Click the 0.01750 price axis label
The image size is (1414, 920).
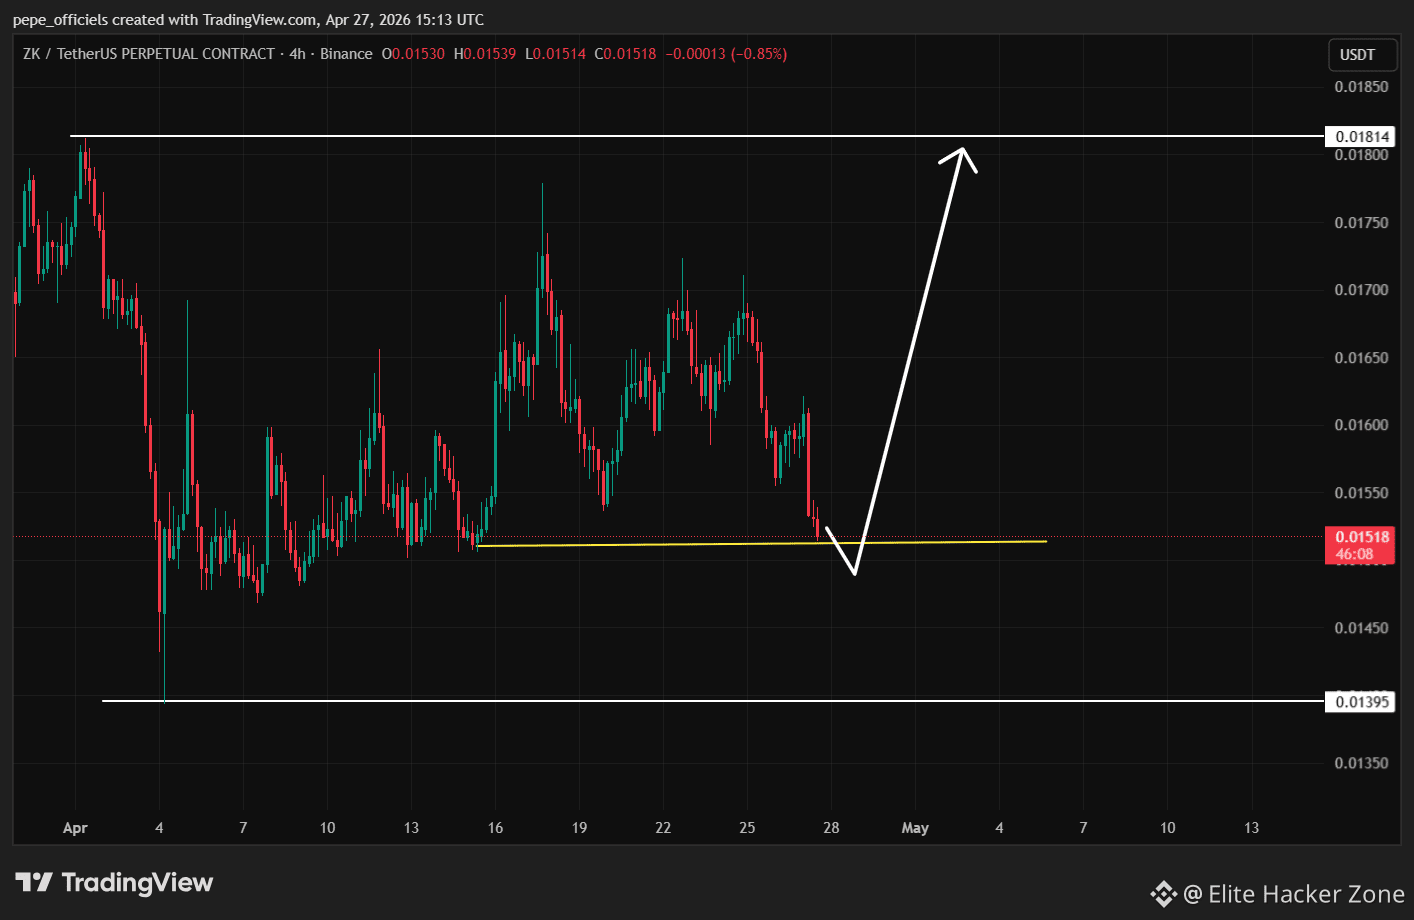1361,222
